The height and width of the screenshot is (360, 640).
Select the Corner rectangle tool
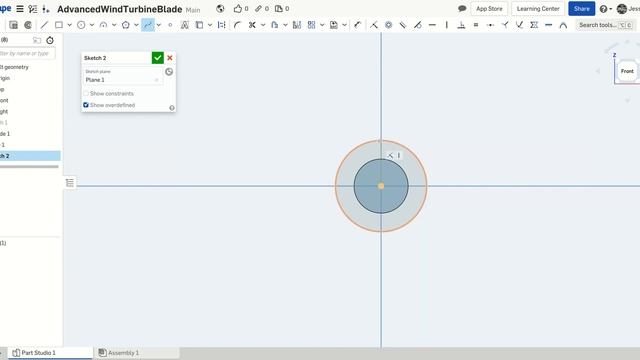[x=59, y=25]
